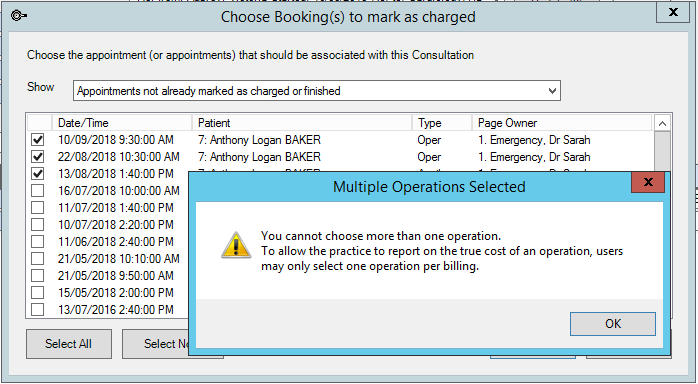Close the Multiple Operations Selected dialog
Image resolution: width=698 pixels, height=384 pixels.
click(648, 182)
